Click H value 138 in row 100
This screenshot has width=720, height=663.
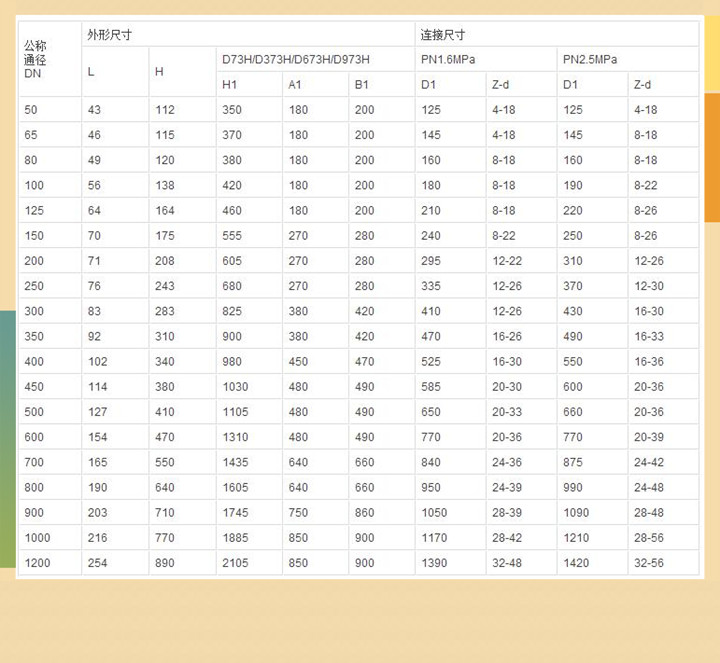tap(165, 185)
